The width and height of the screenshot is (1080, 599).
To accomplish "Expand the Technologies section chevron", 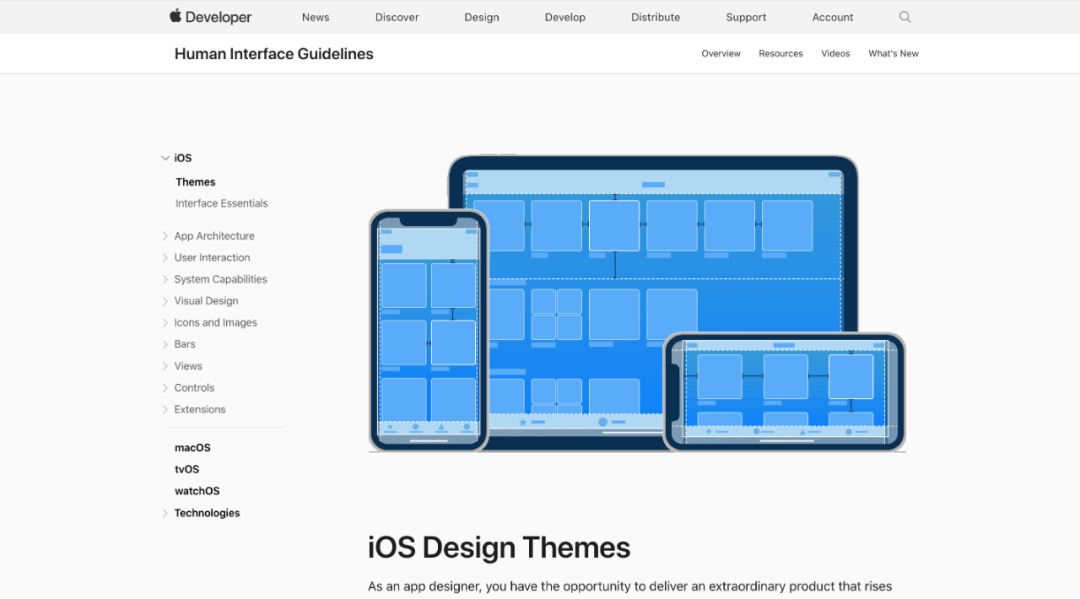I will coord(165,513).
